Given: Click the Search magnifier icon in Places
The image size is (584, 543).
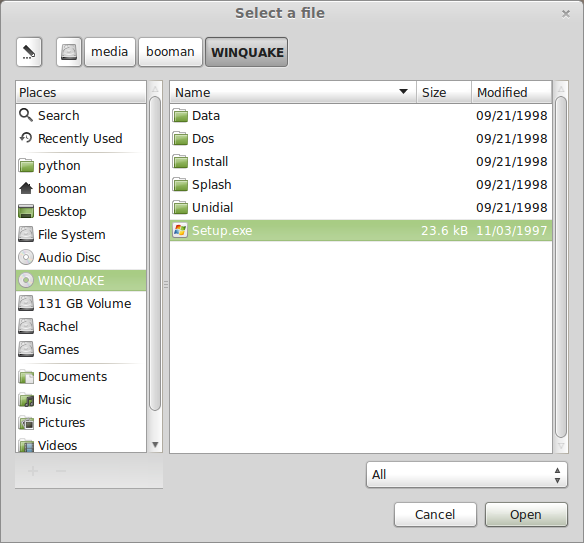Looking at the screenshot, I should pyautogui.click(x=26, y=115).
